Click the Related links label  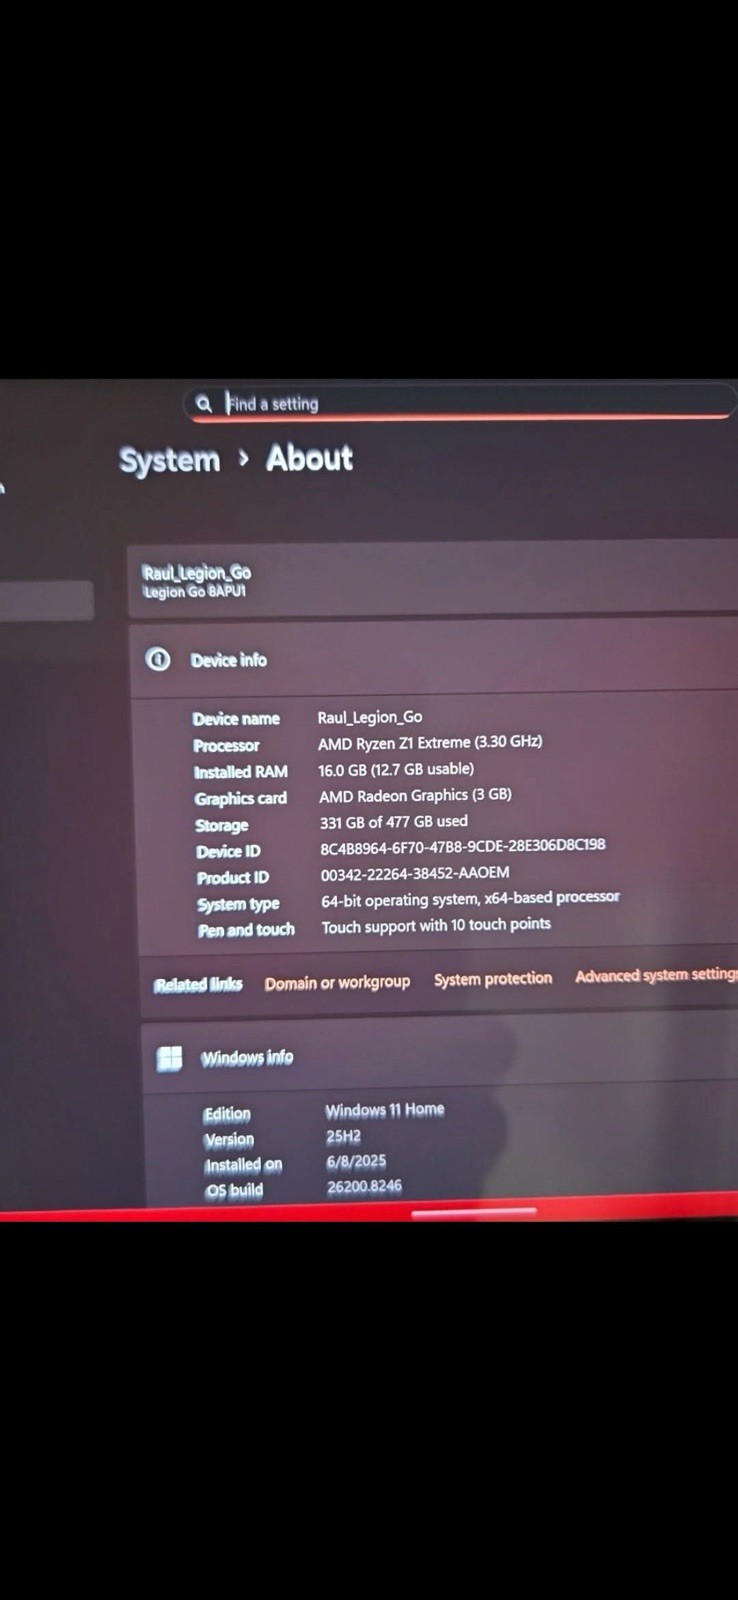[198, 985]
